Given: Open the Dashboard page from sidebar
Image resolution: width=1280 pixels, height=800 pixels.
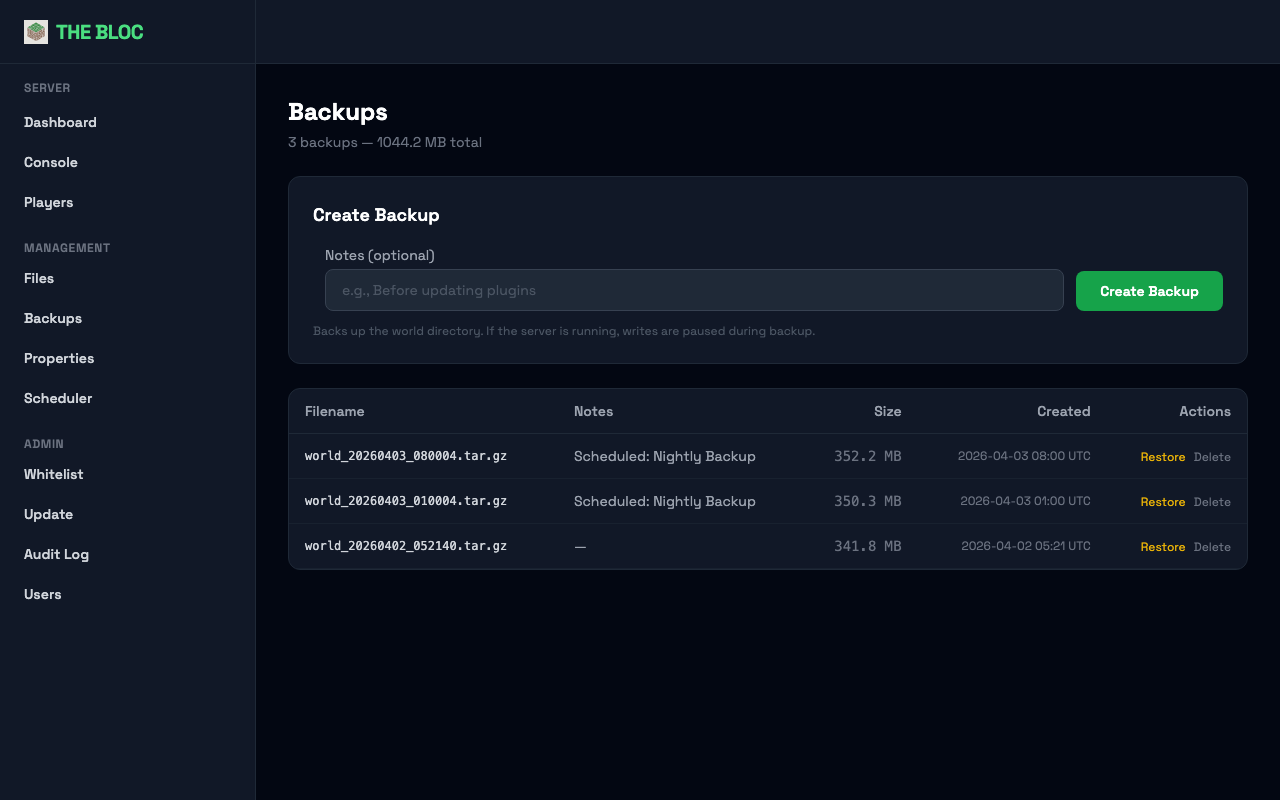Looking at the screenshot, I should pyautogui.click(x=60, y=122).
